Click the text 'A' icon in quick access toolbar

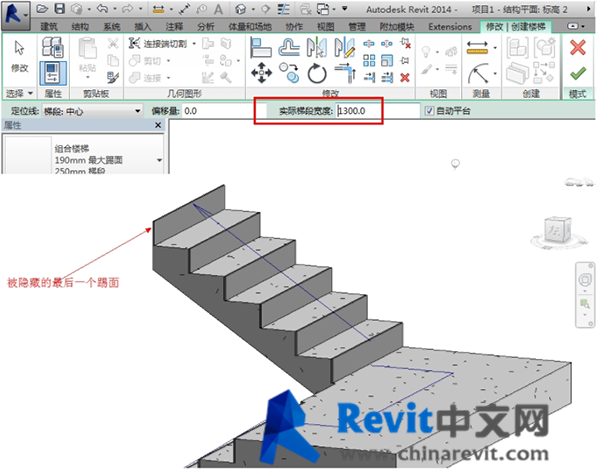click(x=218, y=9)
